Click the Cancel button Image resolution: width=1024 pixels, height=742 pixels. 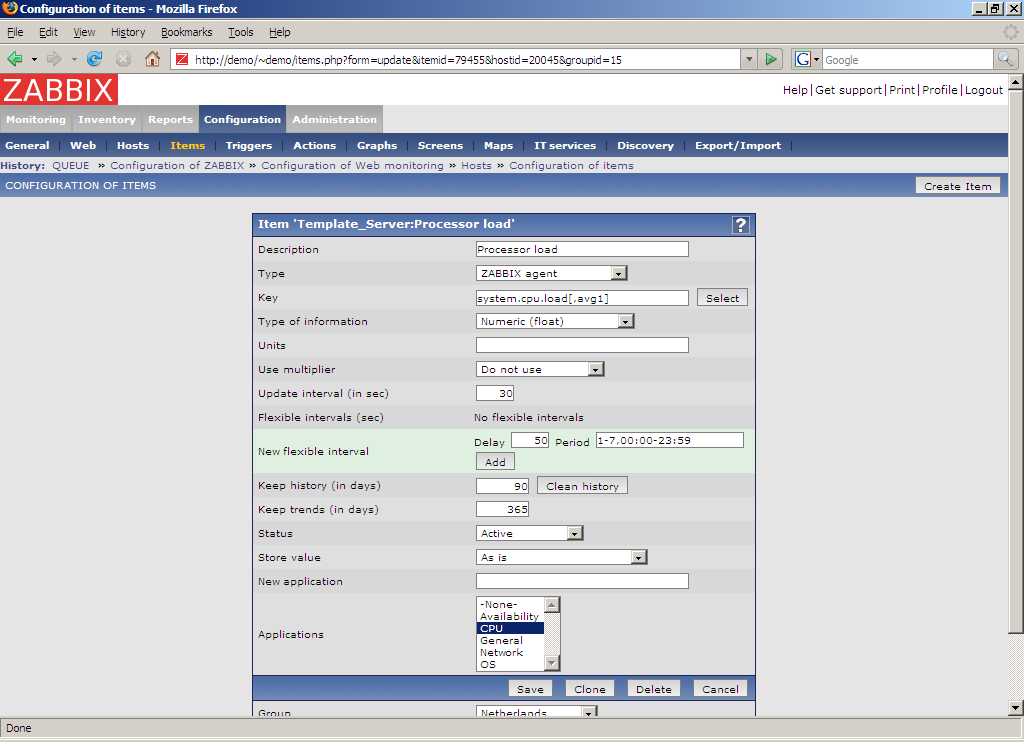point(720,689)
